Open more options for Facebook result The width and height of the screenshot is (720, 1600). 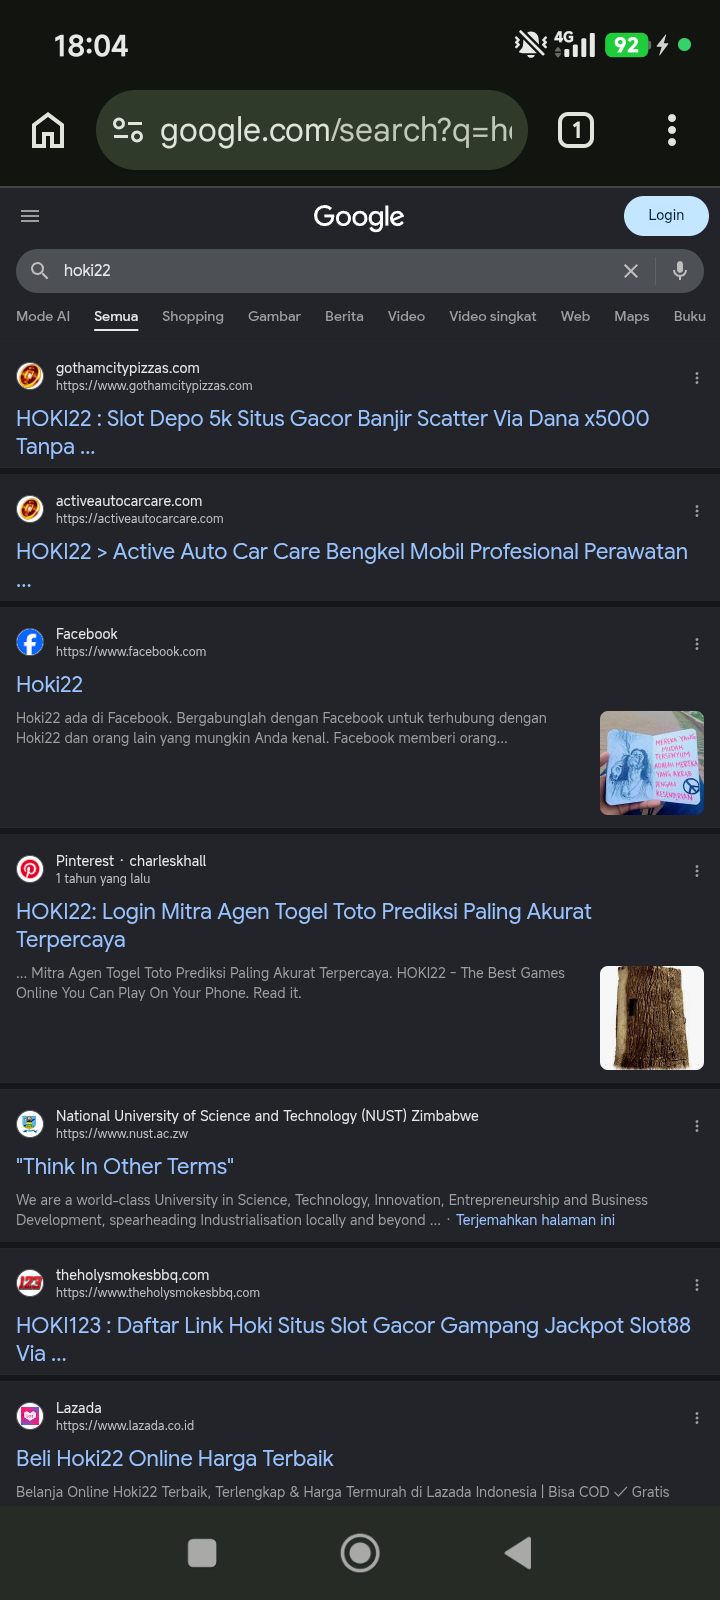coord(697,644)
